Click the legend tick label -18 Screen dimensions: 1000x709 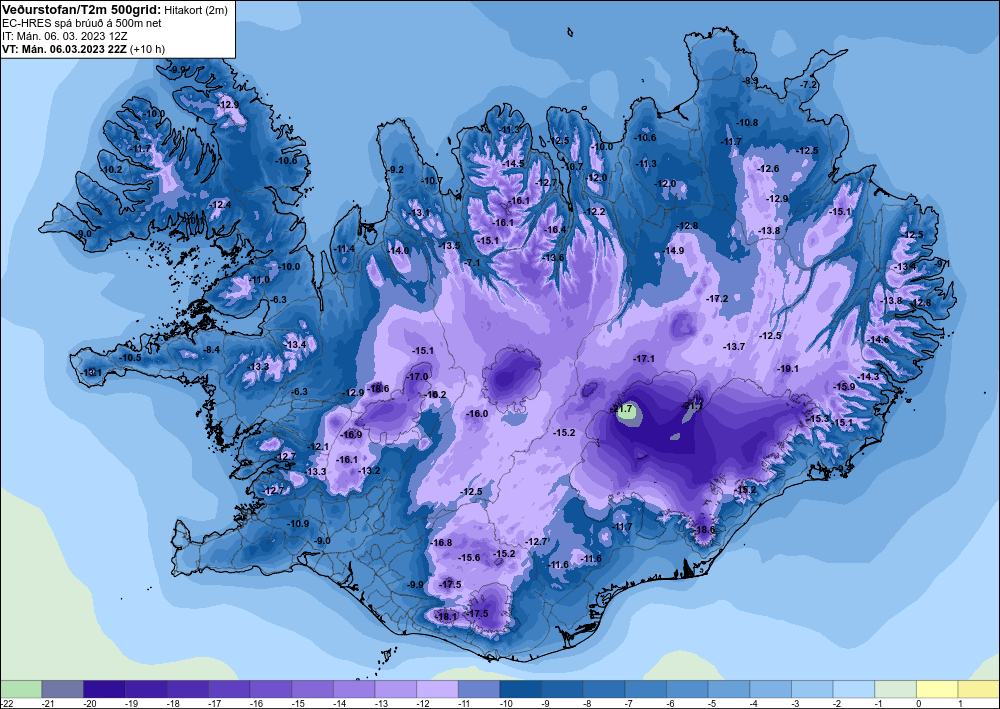(172, 703)
